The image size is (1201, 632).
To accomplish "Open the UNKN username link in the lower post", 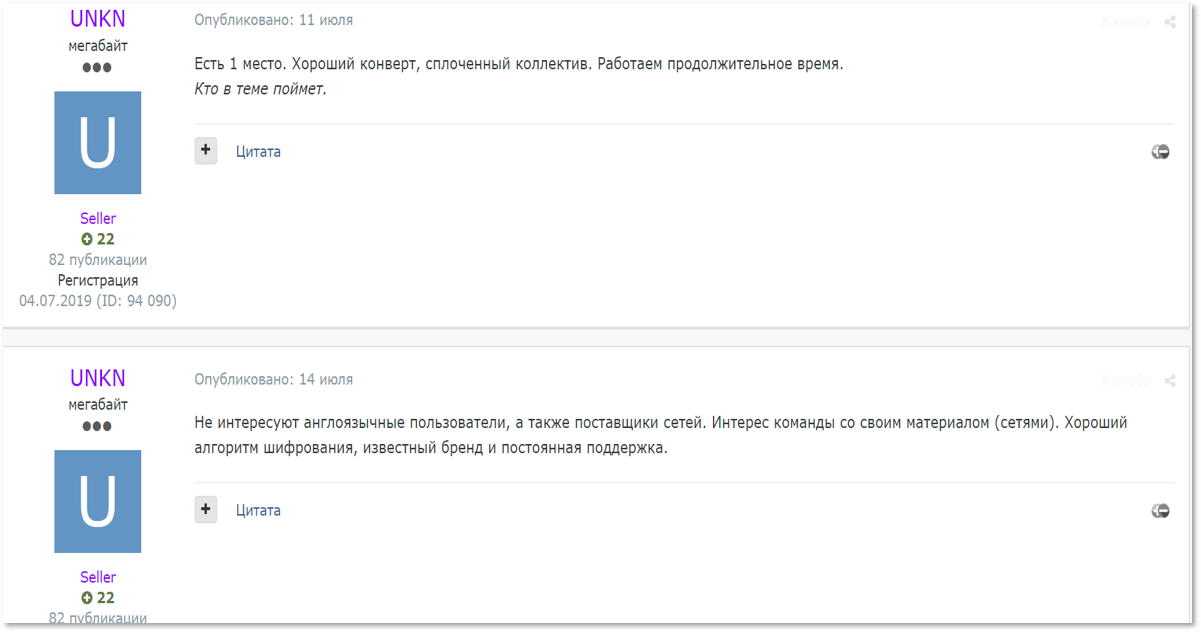I will point(98,378).
